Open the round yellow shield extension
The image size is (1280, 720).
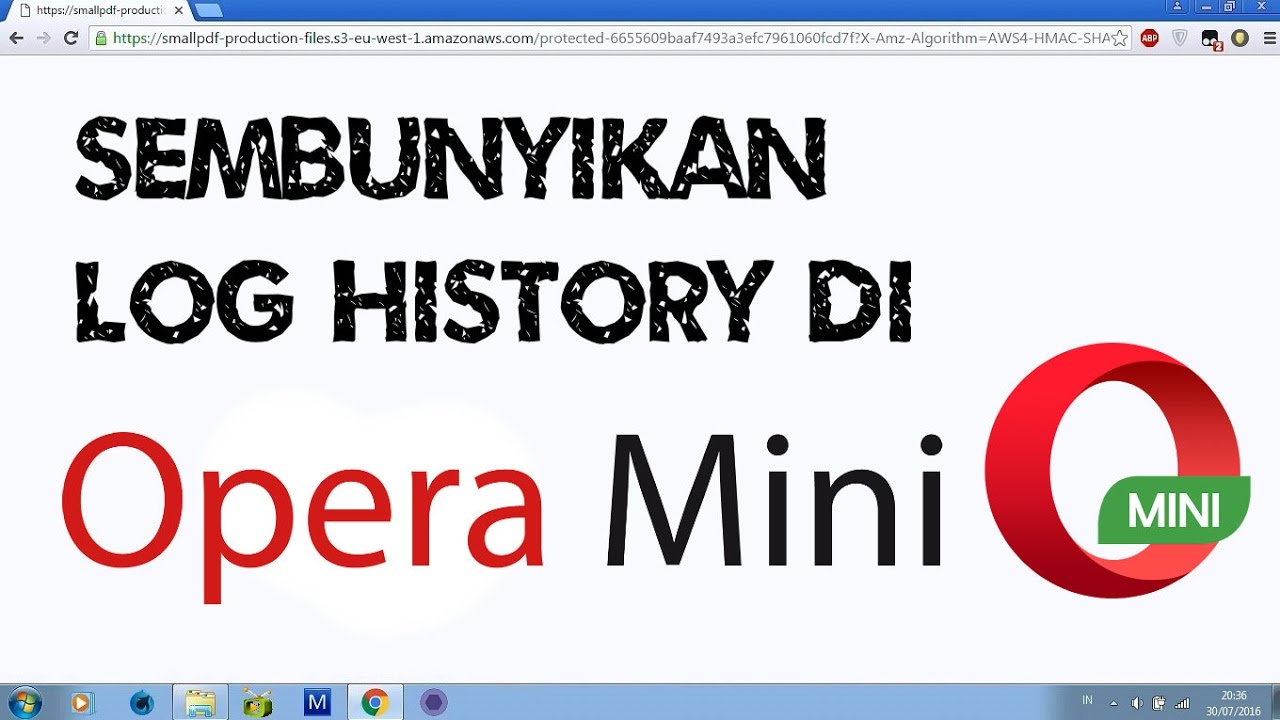1240,38
